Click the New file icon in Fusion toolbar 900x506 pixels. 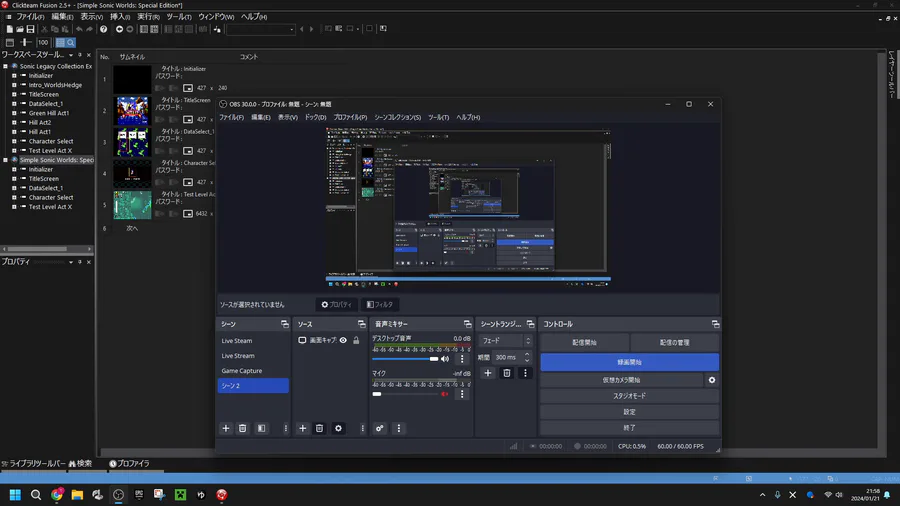(x=9, y=29)
